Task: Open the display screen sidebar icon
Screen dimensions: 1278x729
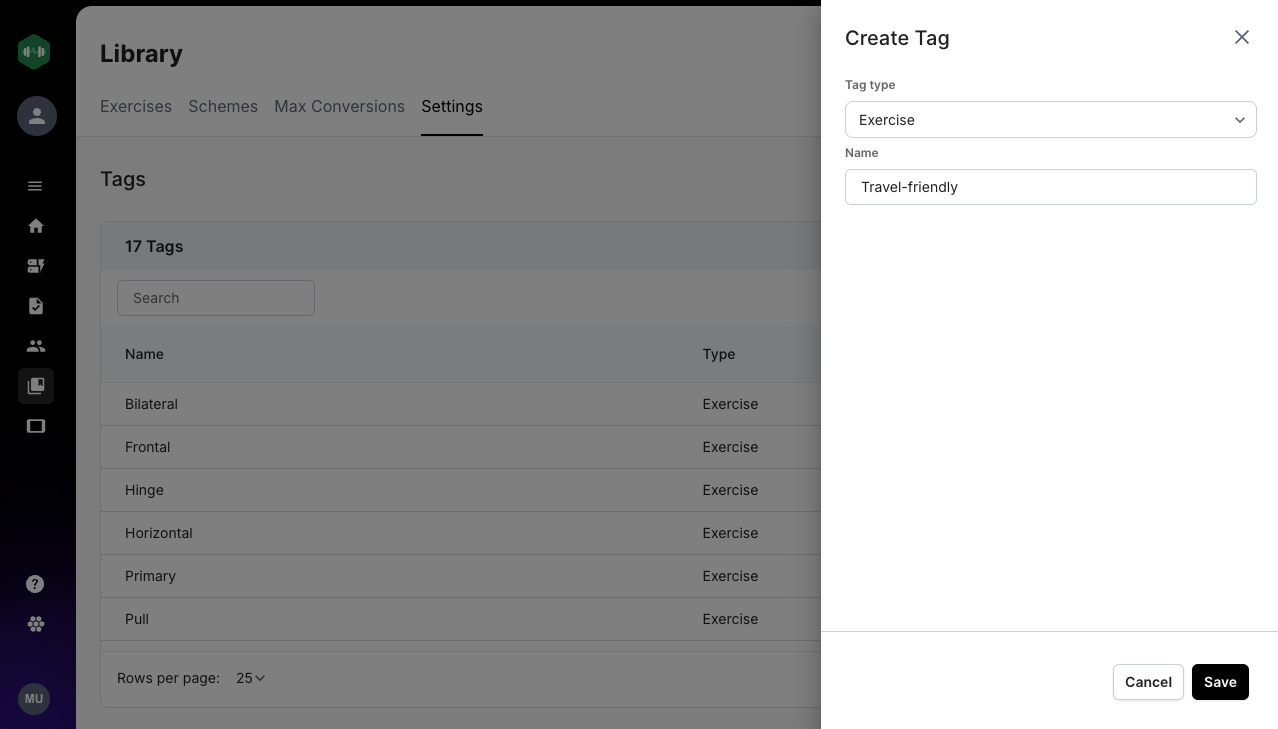Action: tap(36, 426)
